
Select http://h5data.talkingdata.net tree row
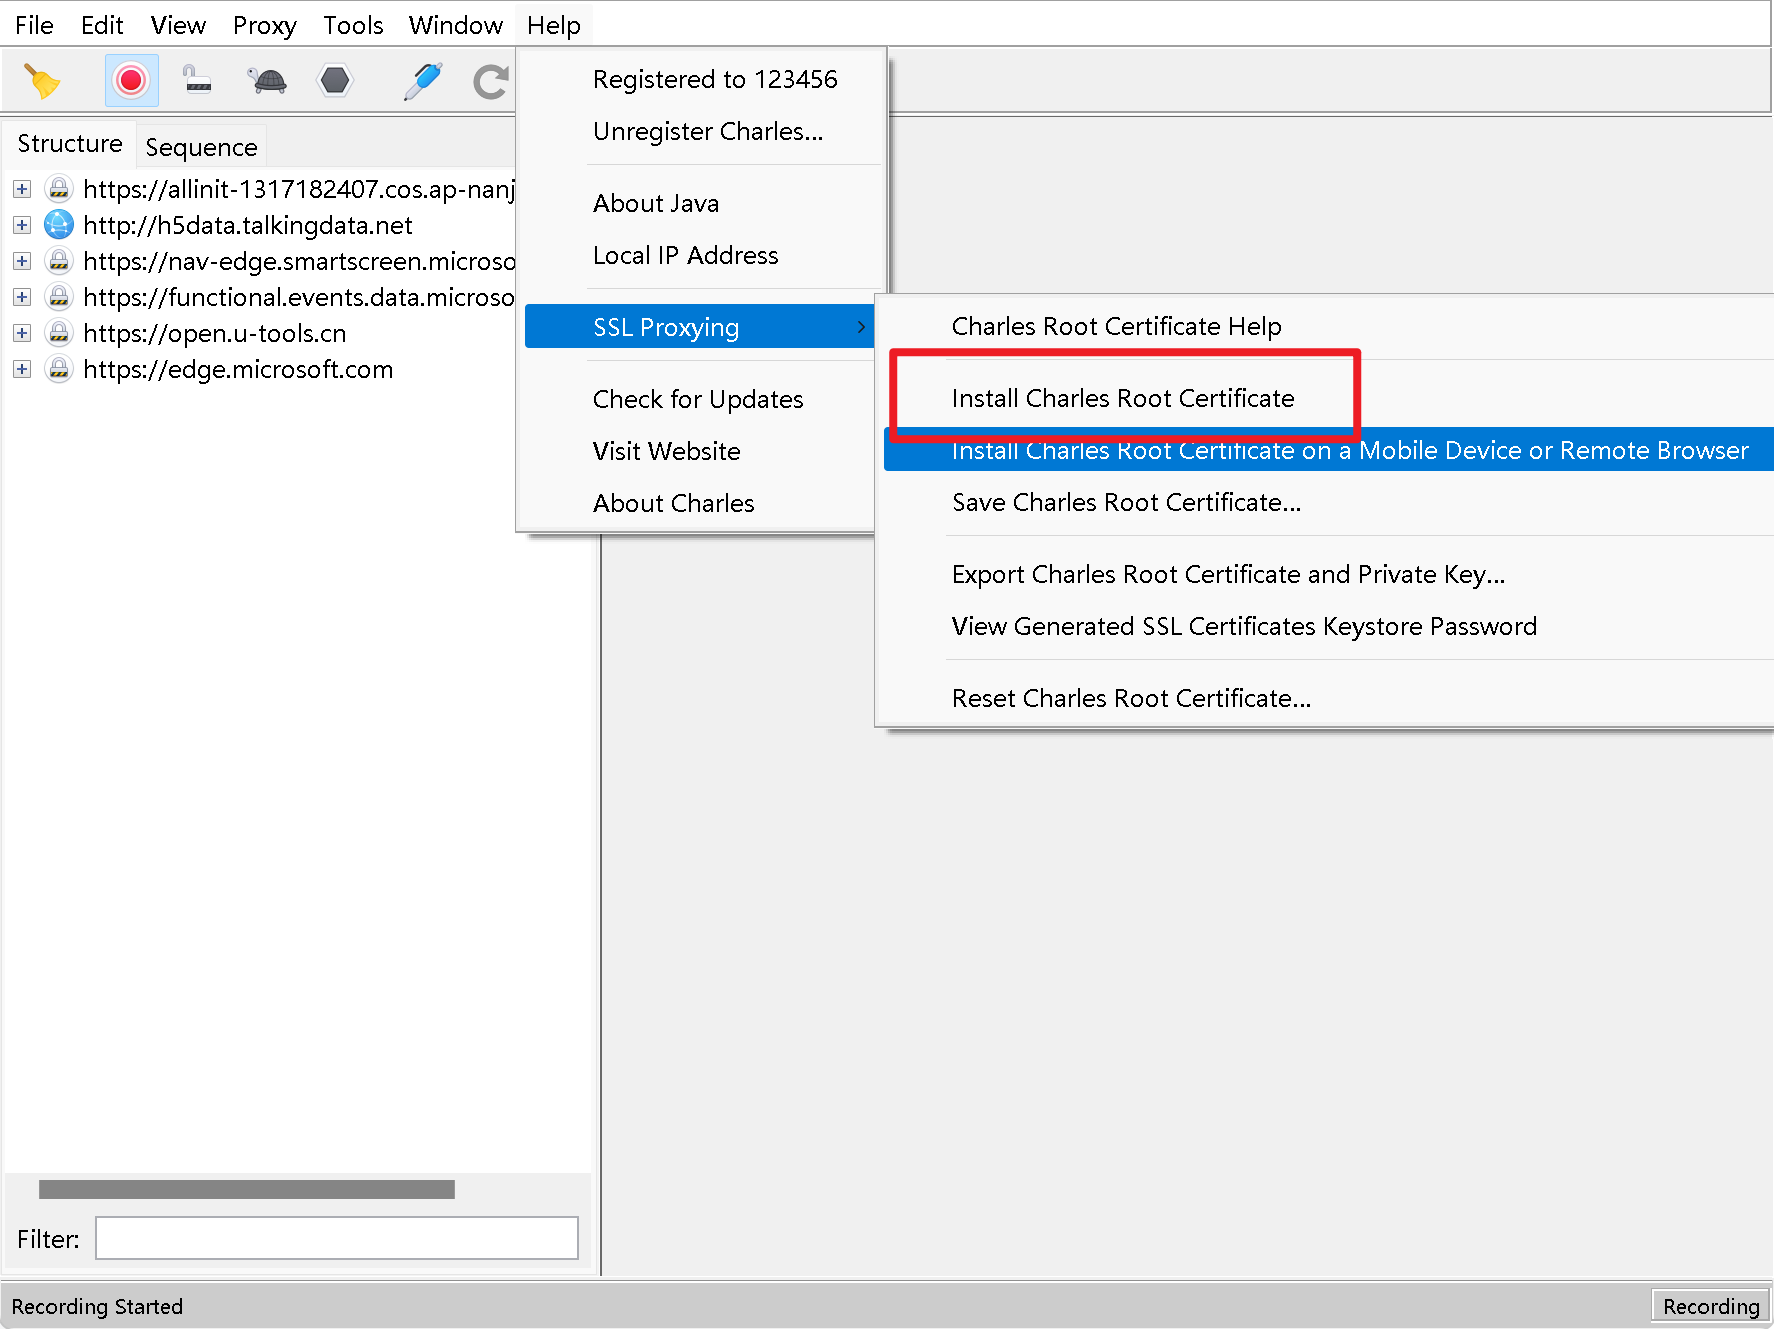[248, 225]
